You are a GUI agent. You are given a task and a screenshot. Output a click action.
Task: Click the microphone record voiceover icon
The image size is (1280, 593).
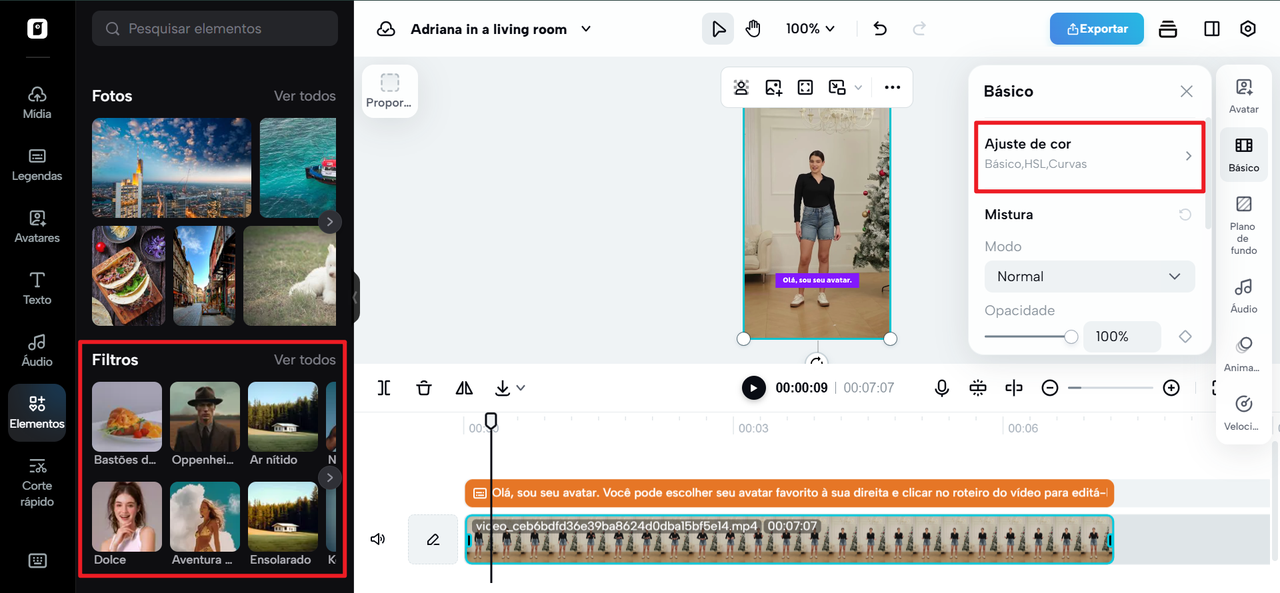[x=942, y=388]
